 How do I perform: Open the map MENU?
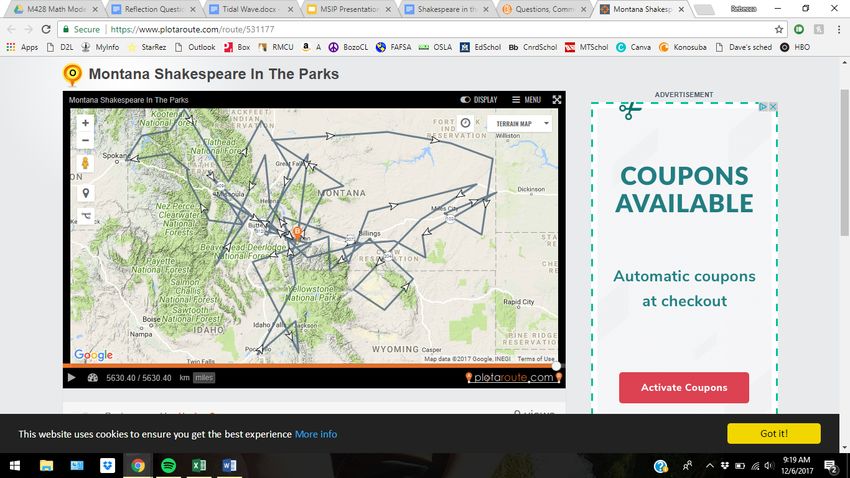526,100
